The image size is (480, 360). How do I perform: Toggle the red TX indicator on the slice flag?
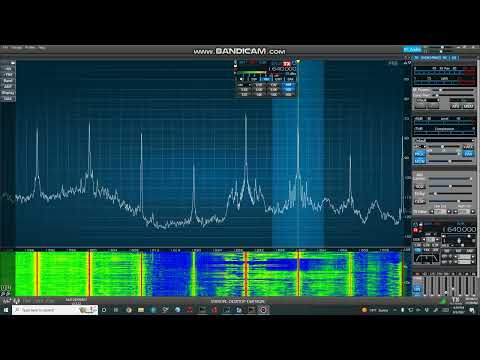[x=286, y=63]
